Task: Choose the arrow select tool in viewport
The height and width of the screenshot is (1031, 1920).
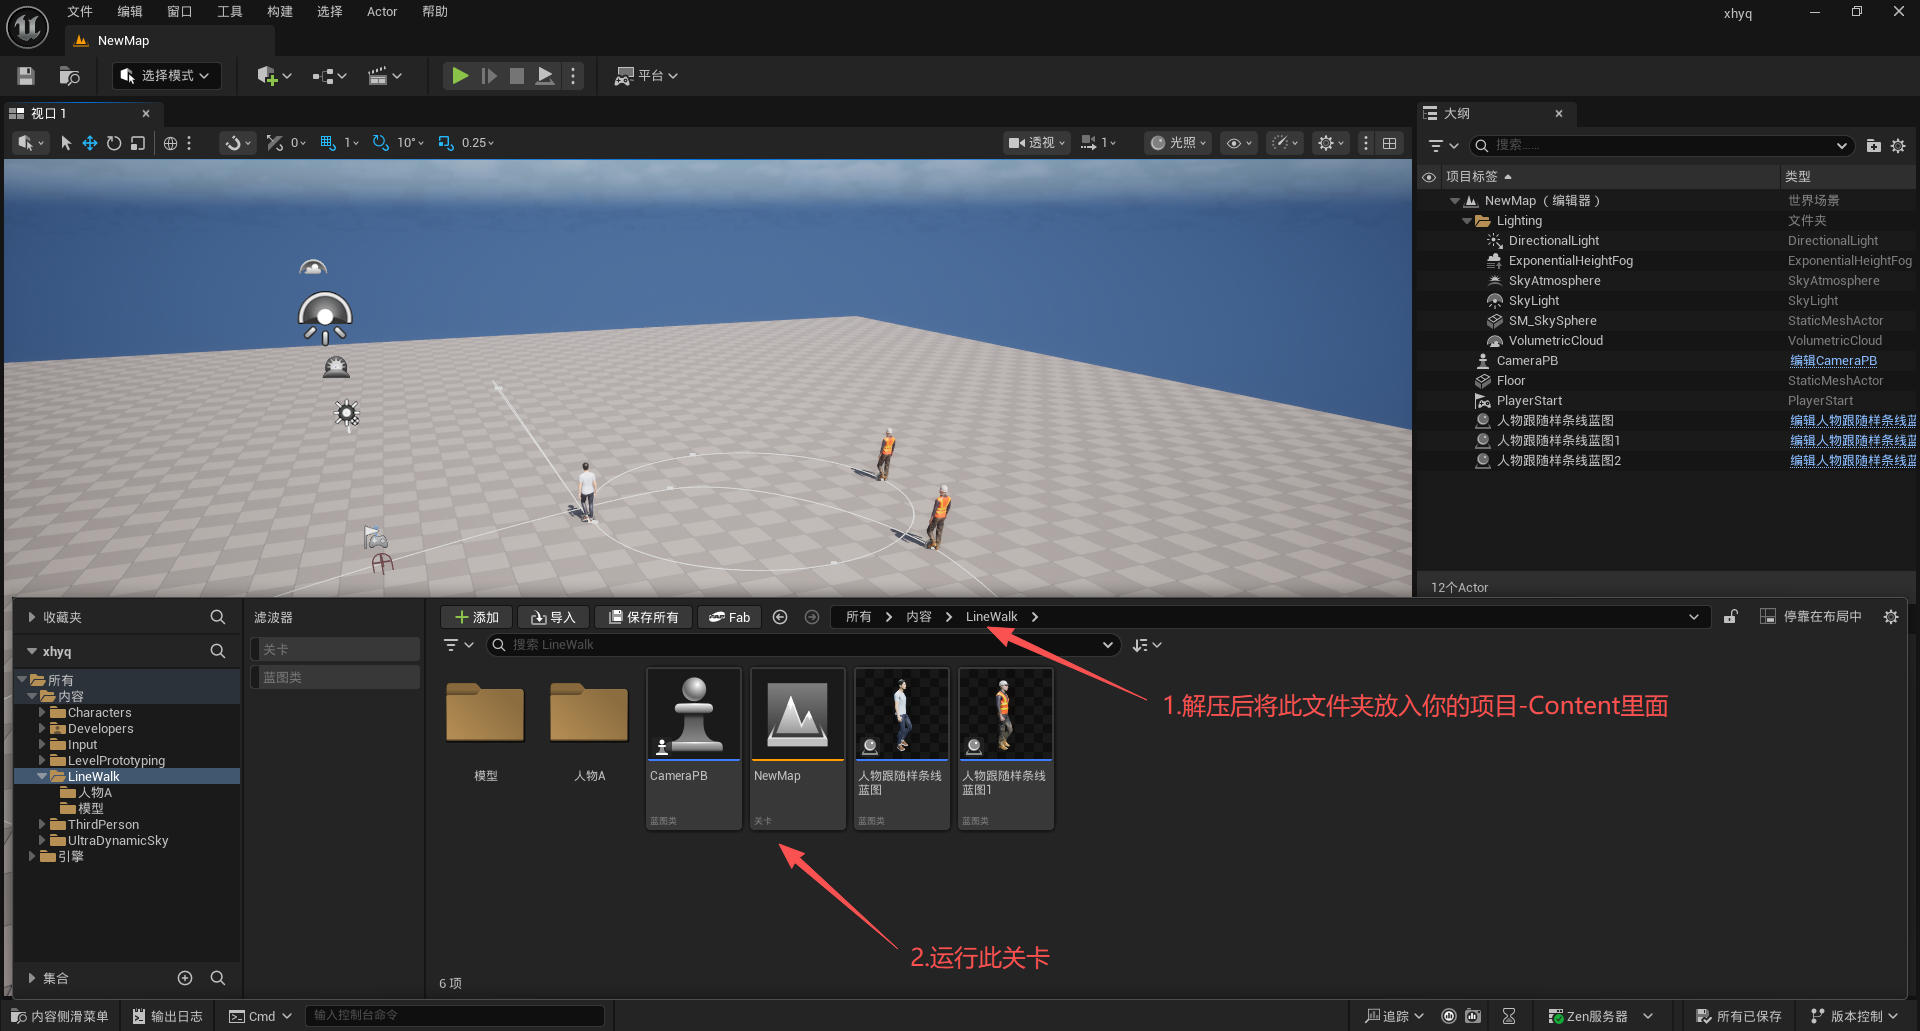Action: click(66, 143)
